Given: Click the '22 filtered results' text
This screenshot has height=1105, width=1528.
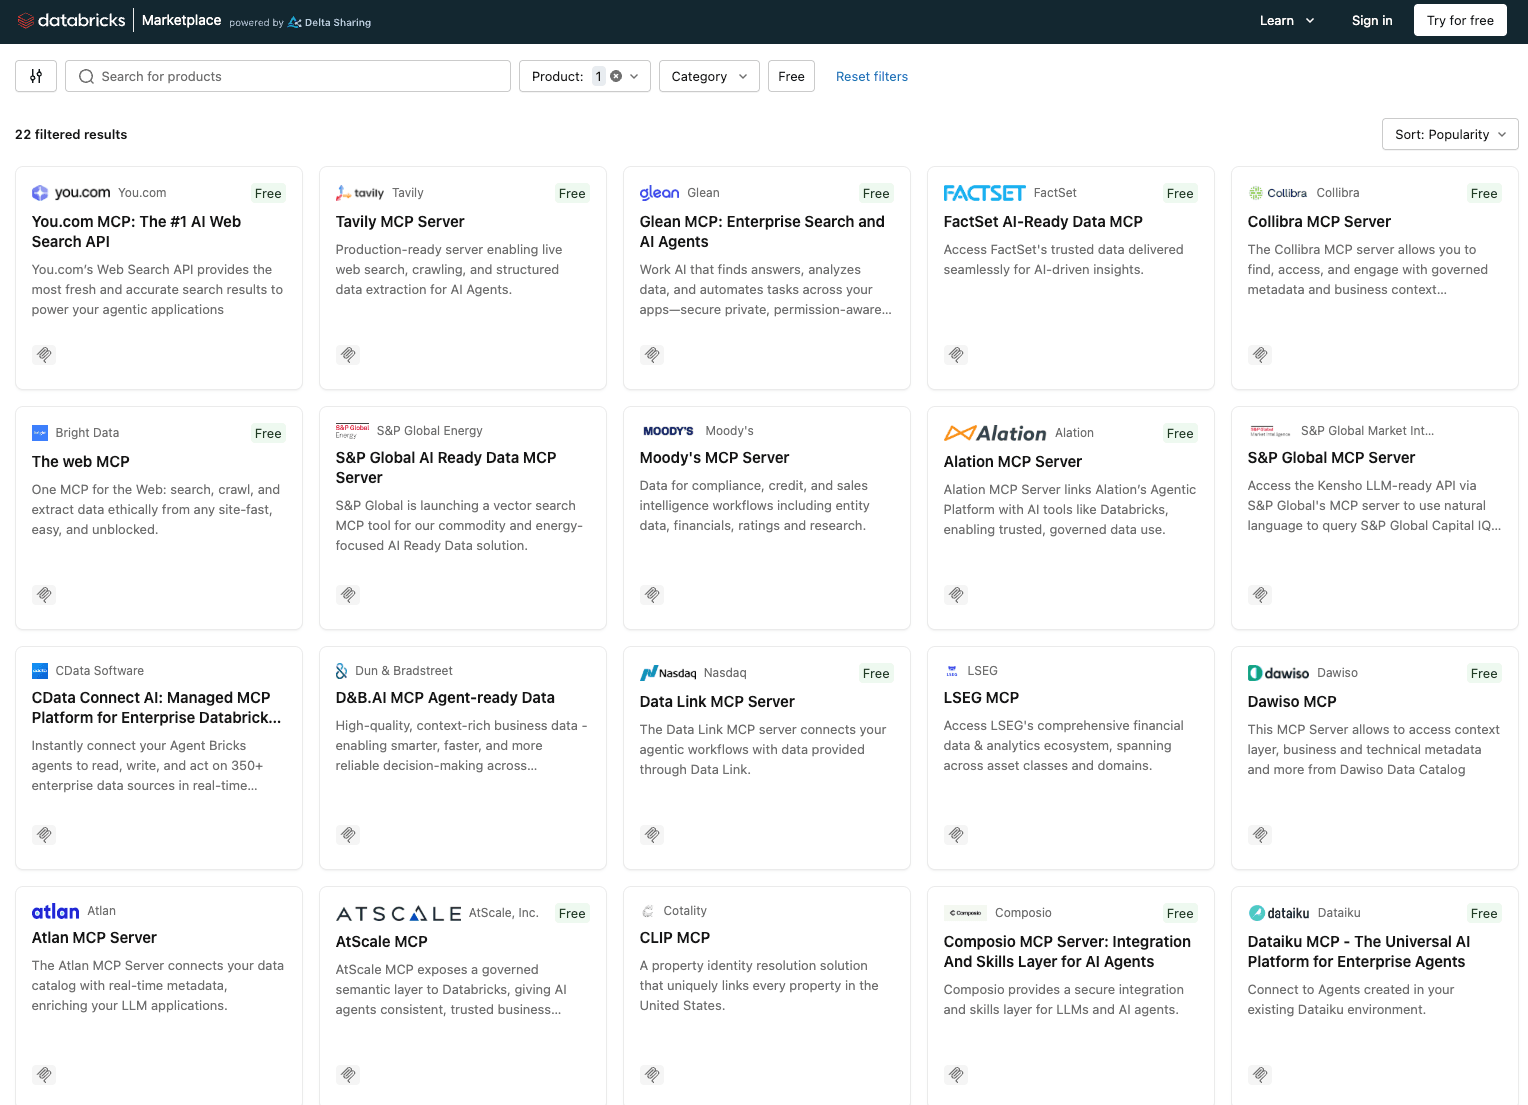Looking at the screenshot, I should click(x=71, y=134).
